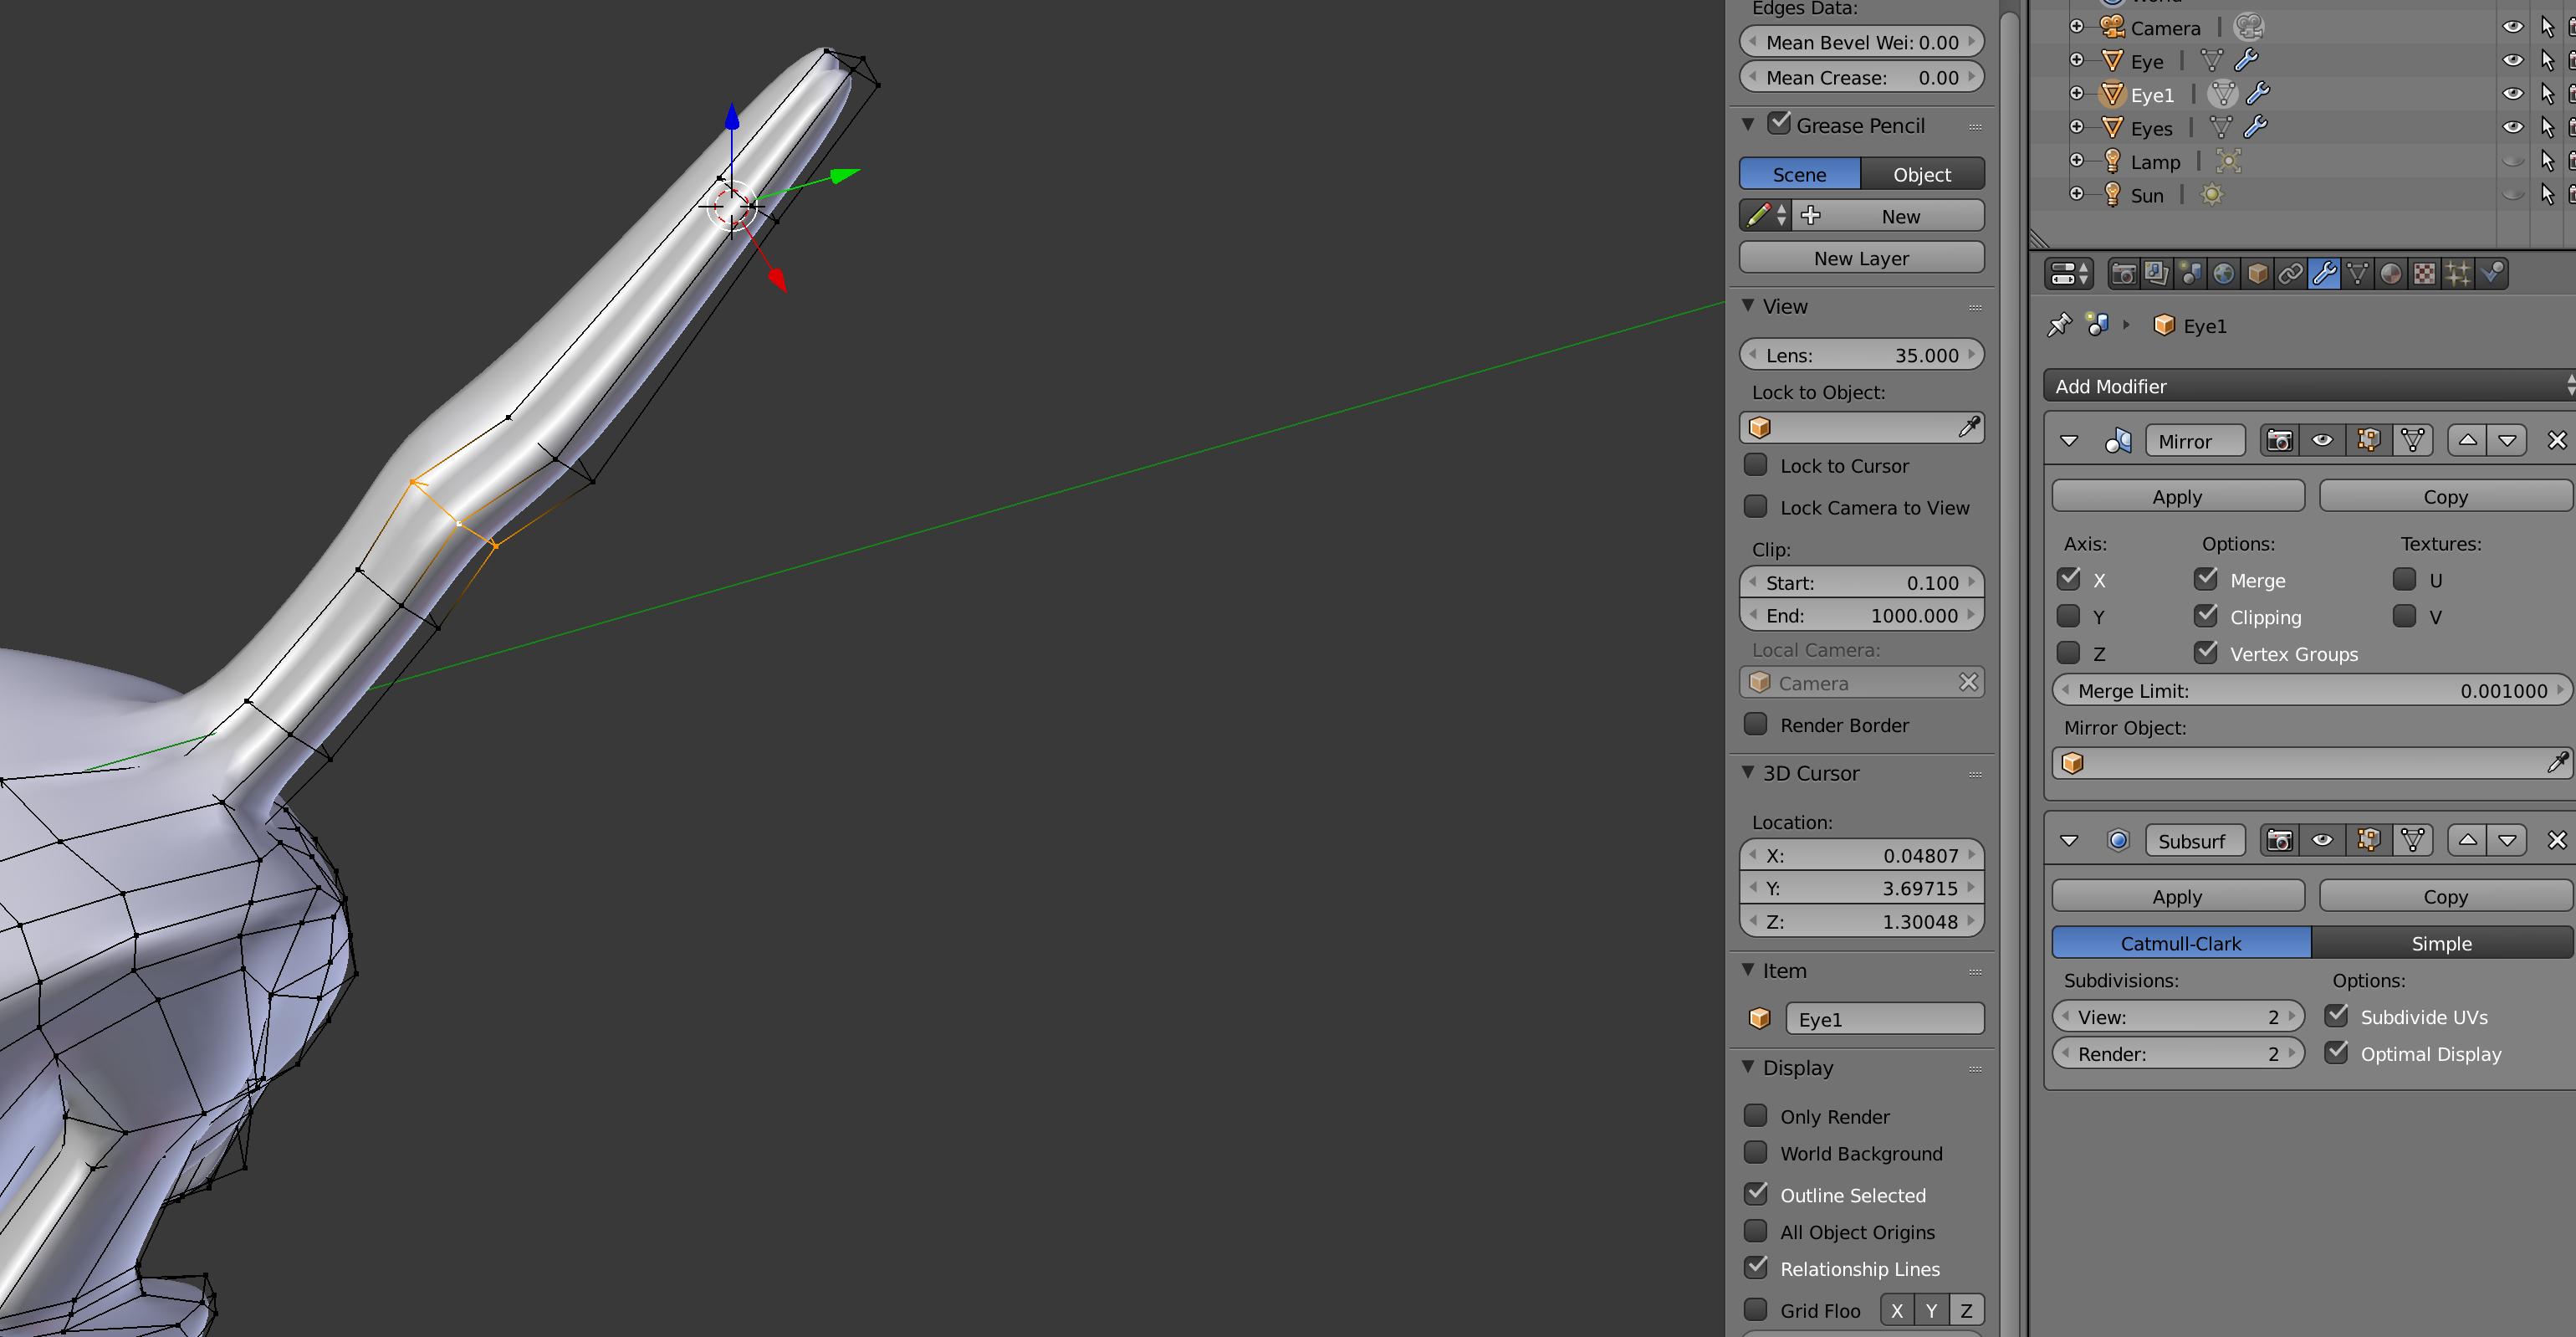The height and width of the screenshot is (1337, 2576).
Task: Open the Object properties tab (cube icon)
Action: click(x=2257, y=273)
